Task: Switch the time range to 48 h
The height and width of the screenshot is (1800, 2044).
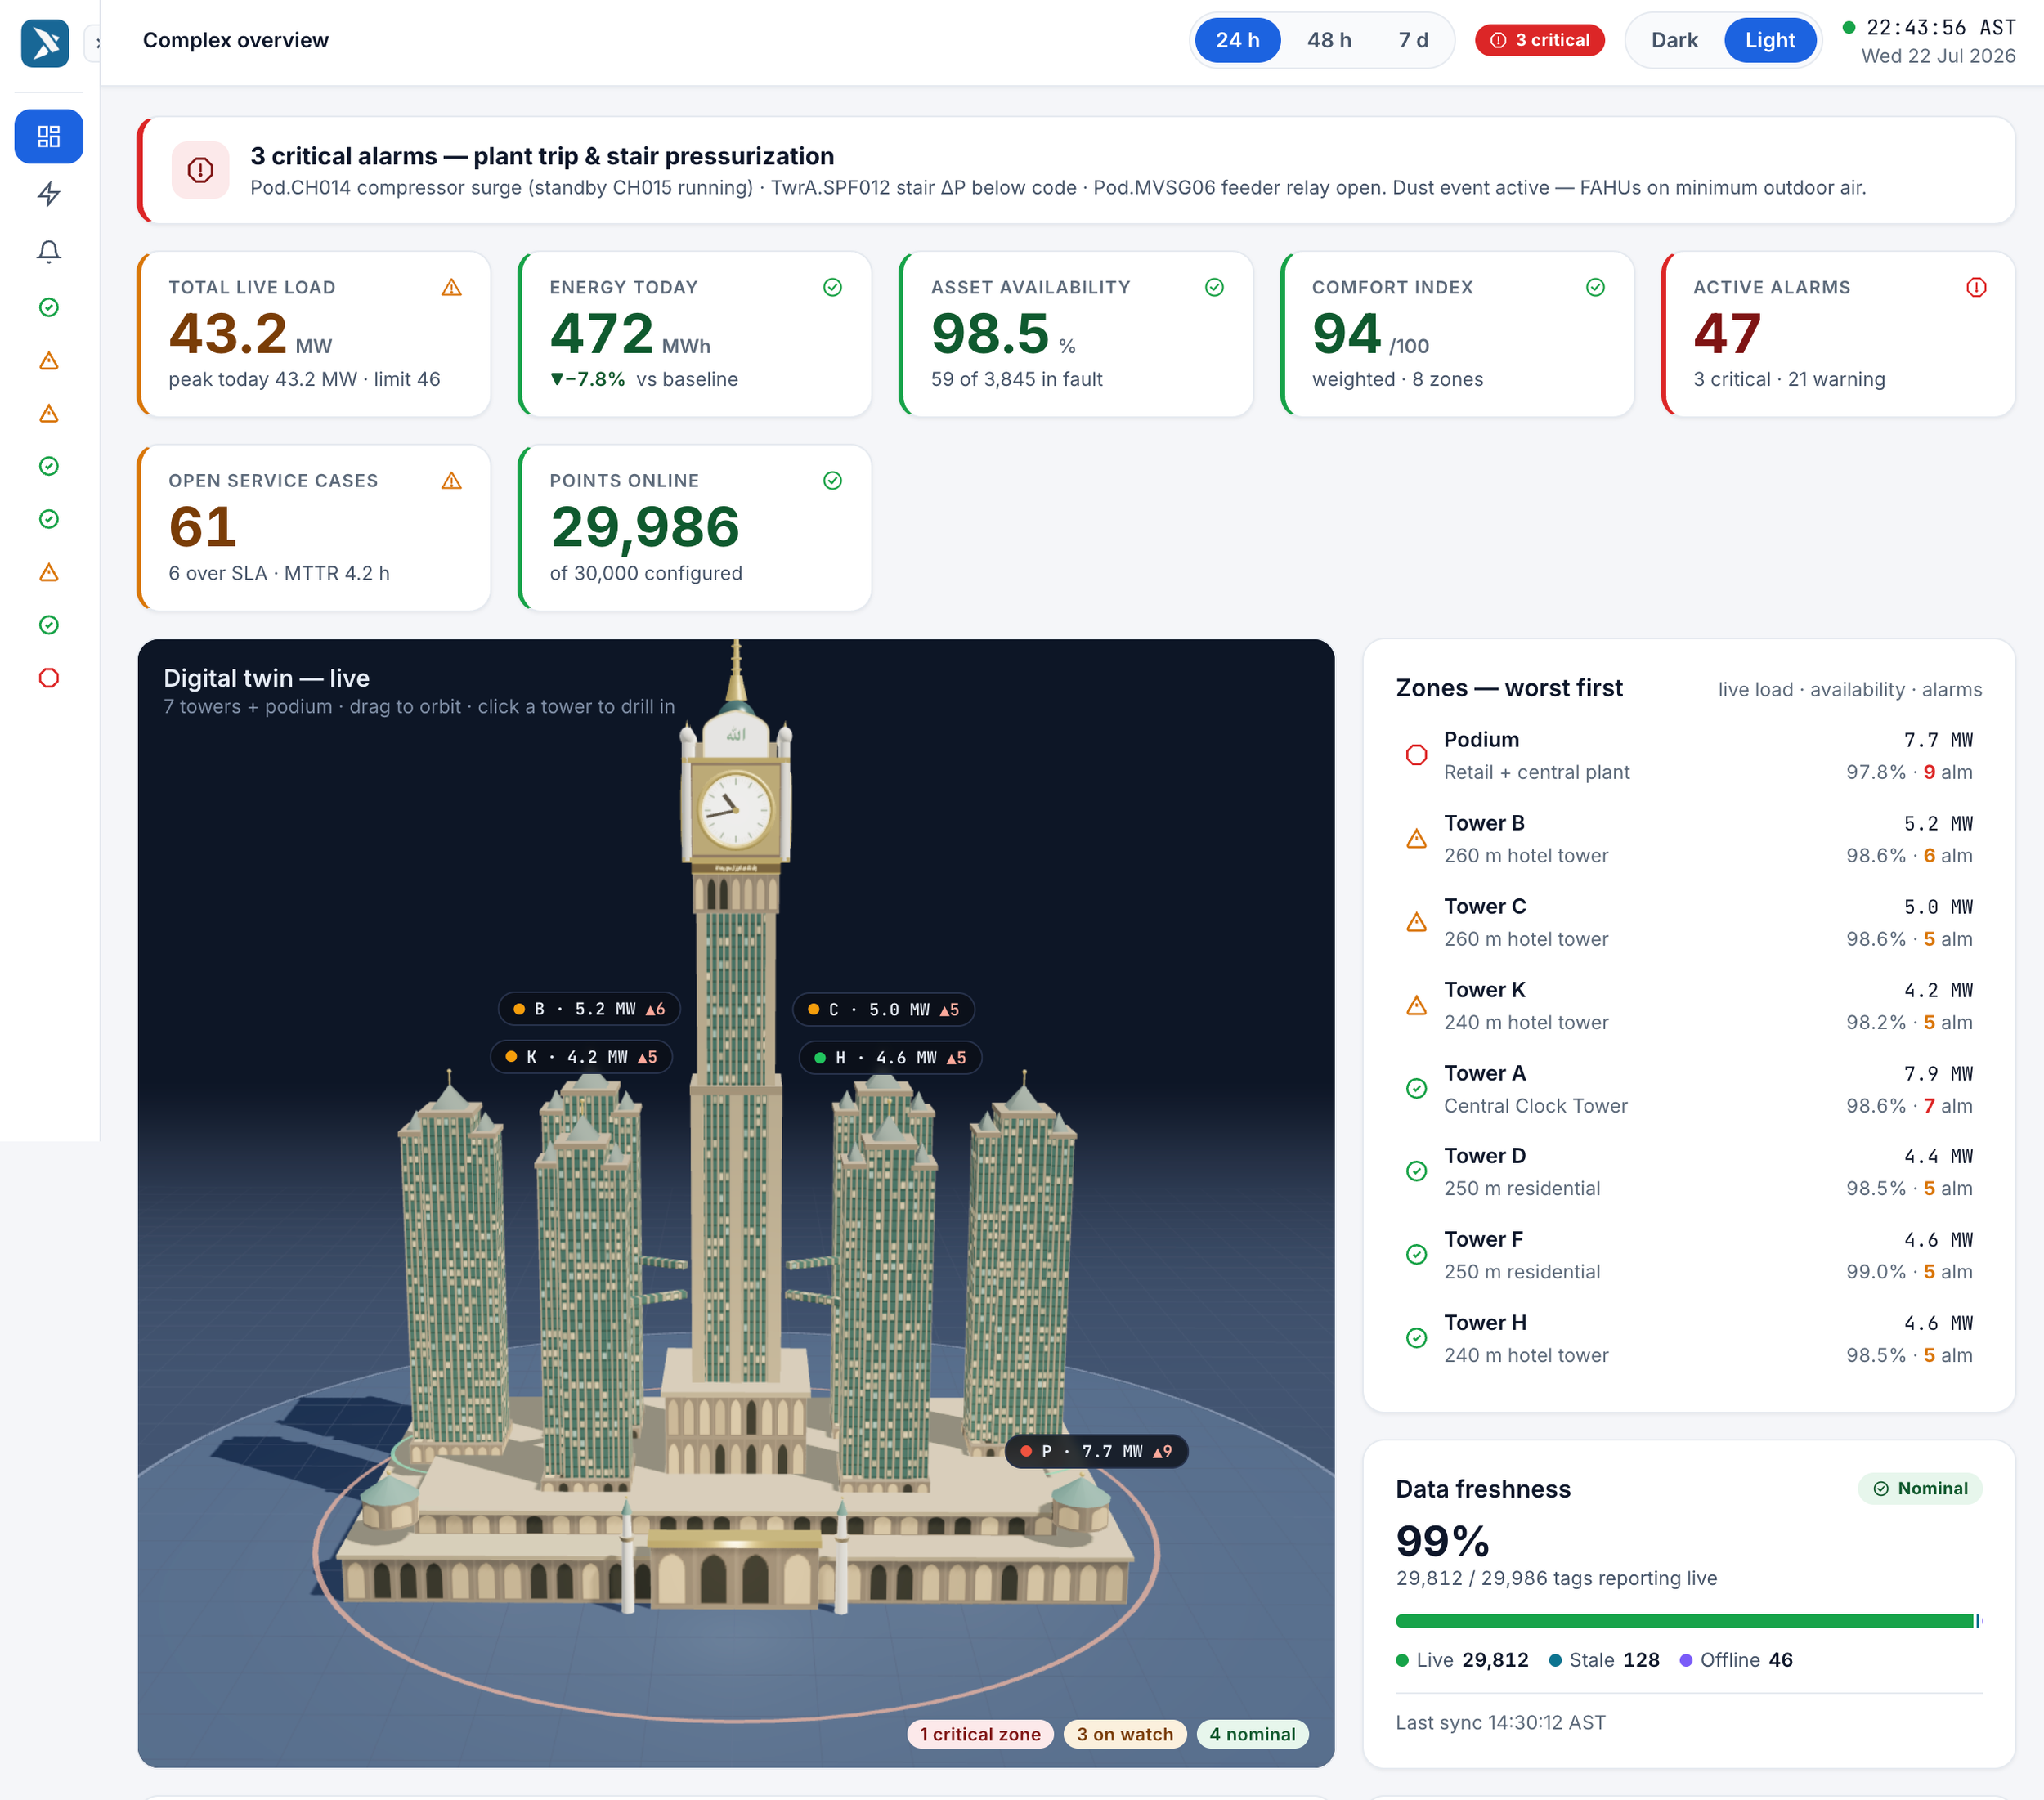Action: coord(1329,40)
